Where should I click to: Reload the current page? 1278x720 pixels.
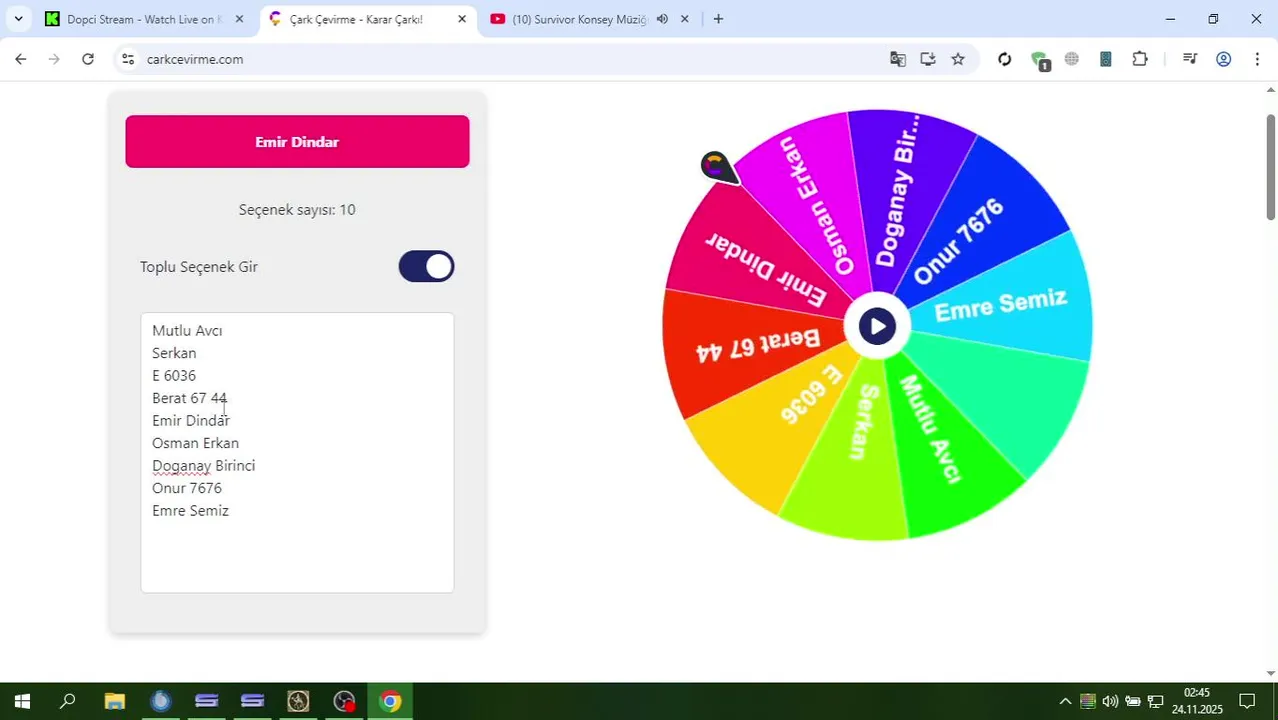pos(88,59)
